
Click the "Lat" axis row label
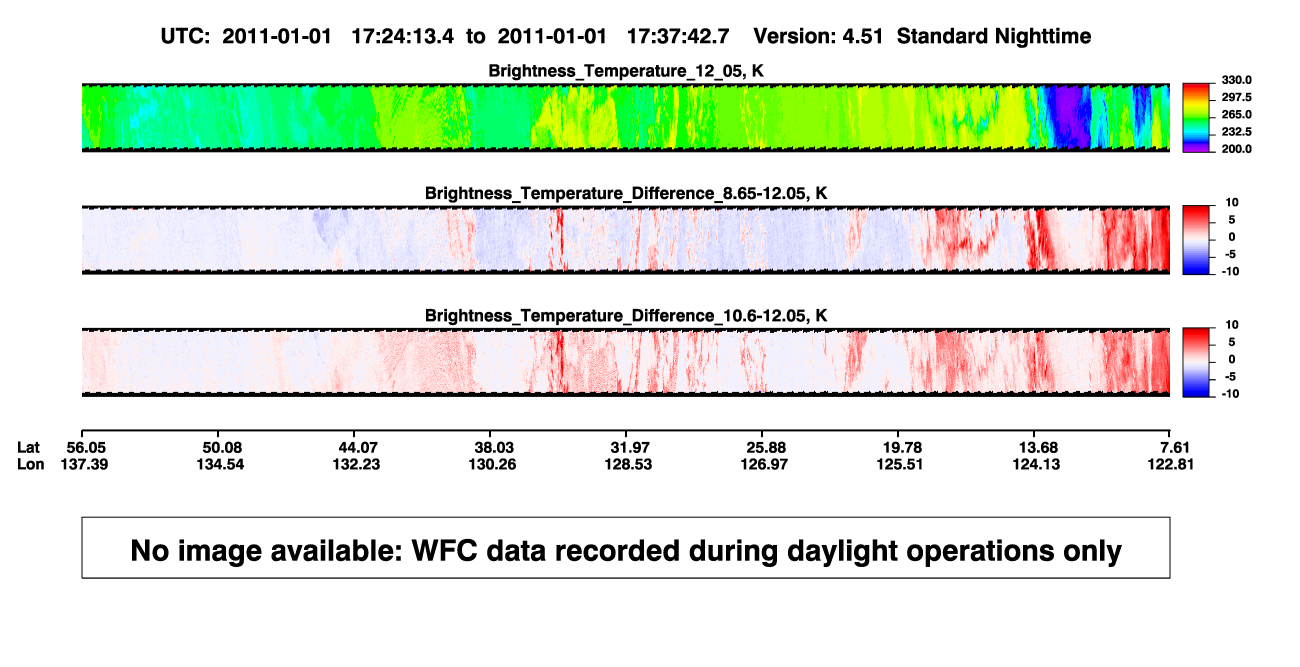coord(27,447)
